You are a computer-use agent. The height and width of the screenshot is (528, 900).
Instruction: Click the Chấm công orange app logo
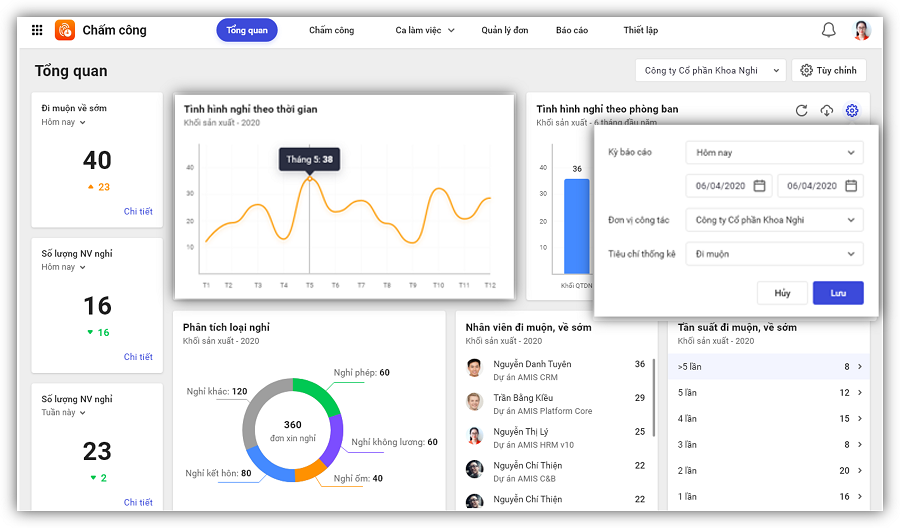point(65,30)
